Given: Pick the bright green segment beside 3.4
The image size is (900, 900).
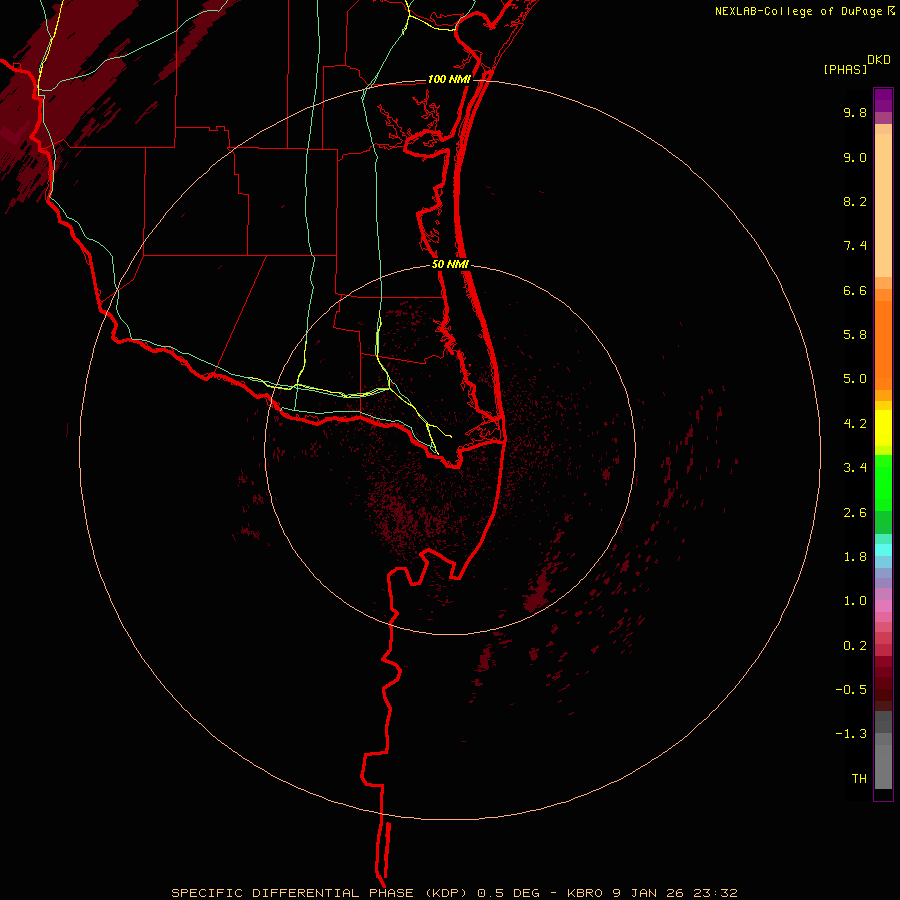Looking at the screenshot, I should (883, 481).
